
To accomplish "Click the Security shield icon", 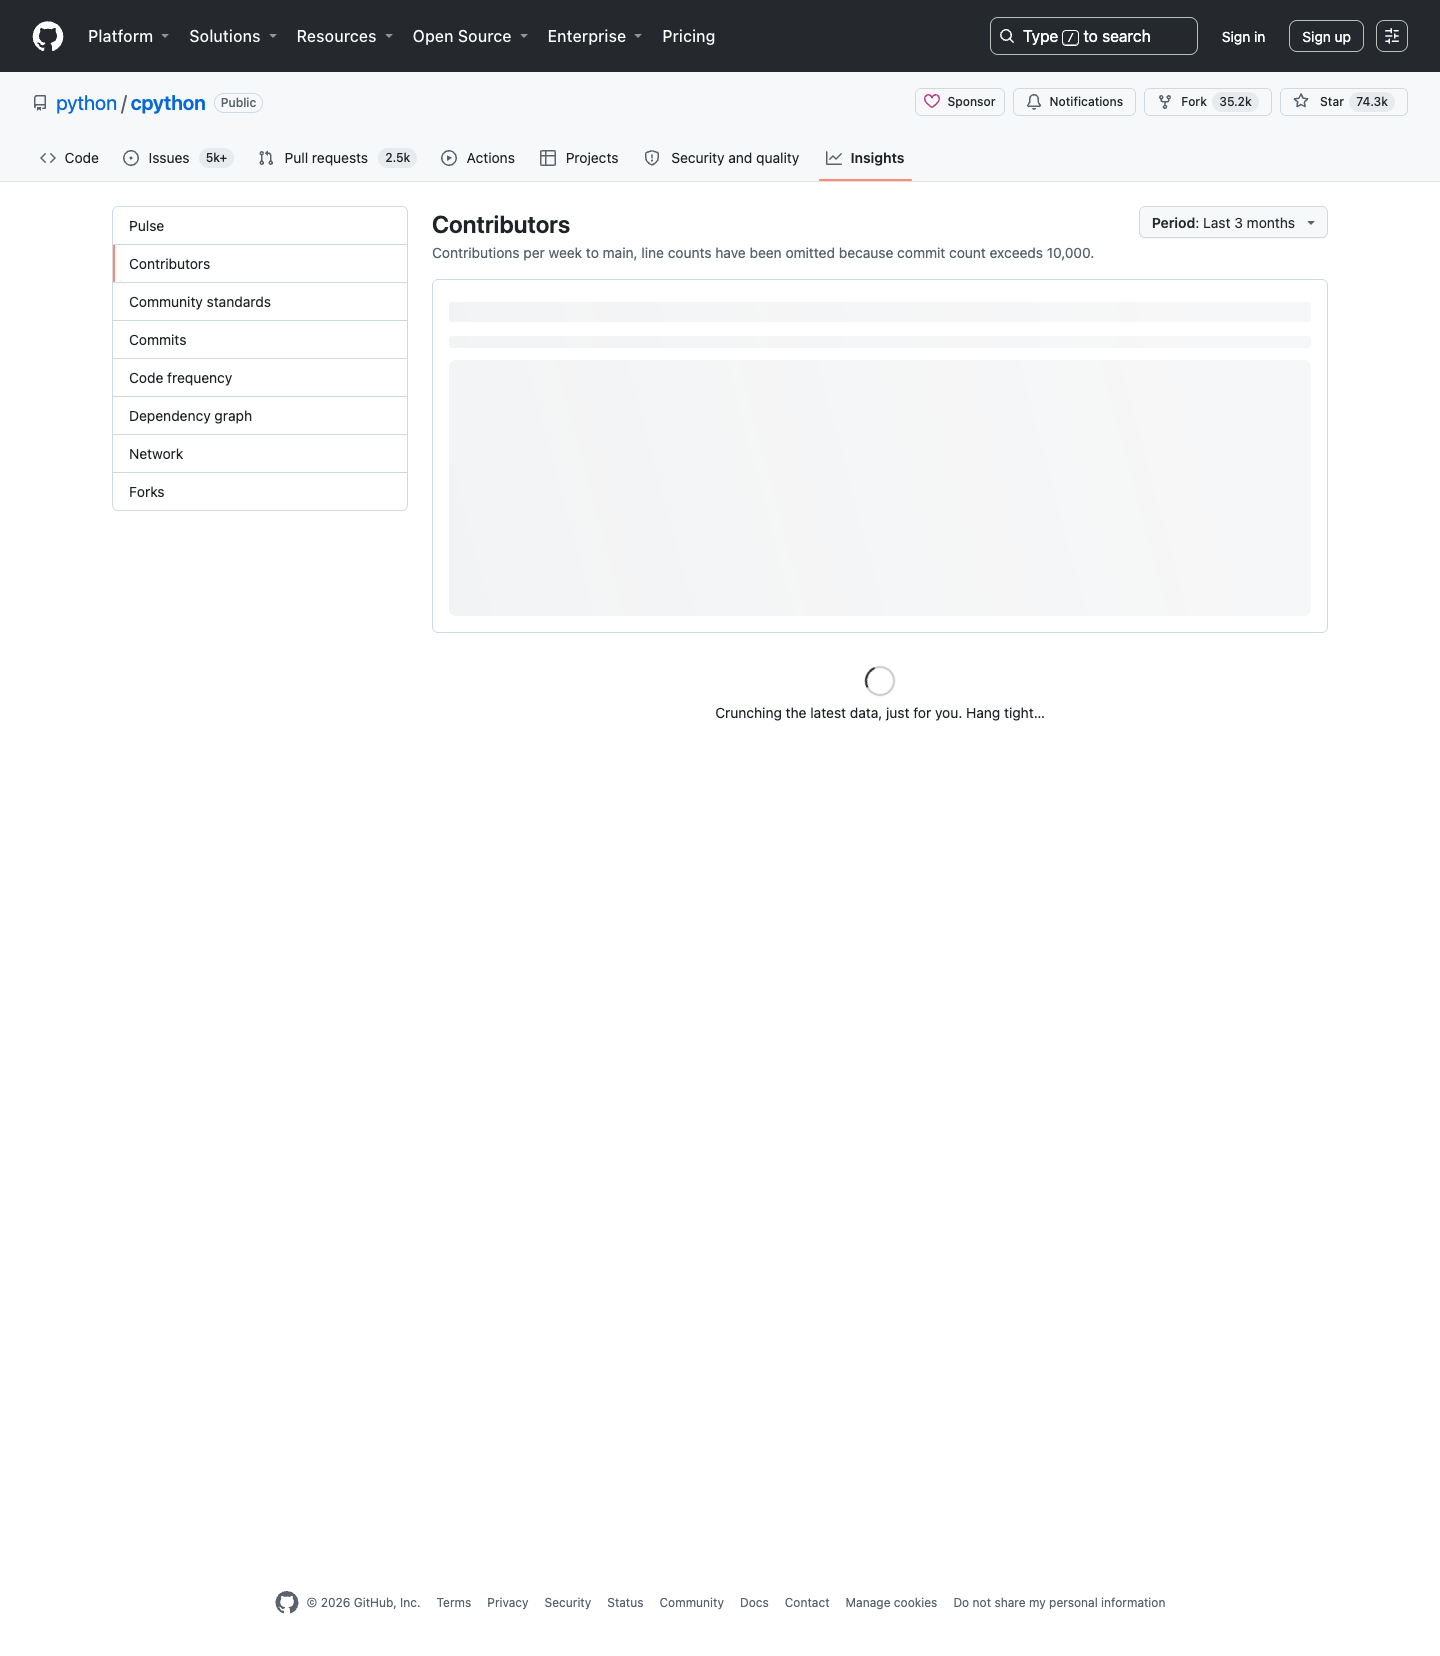I will pos(652,158).
